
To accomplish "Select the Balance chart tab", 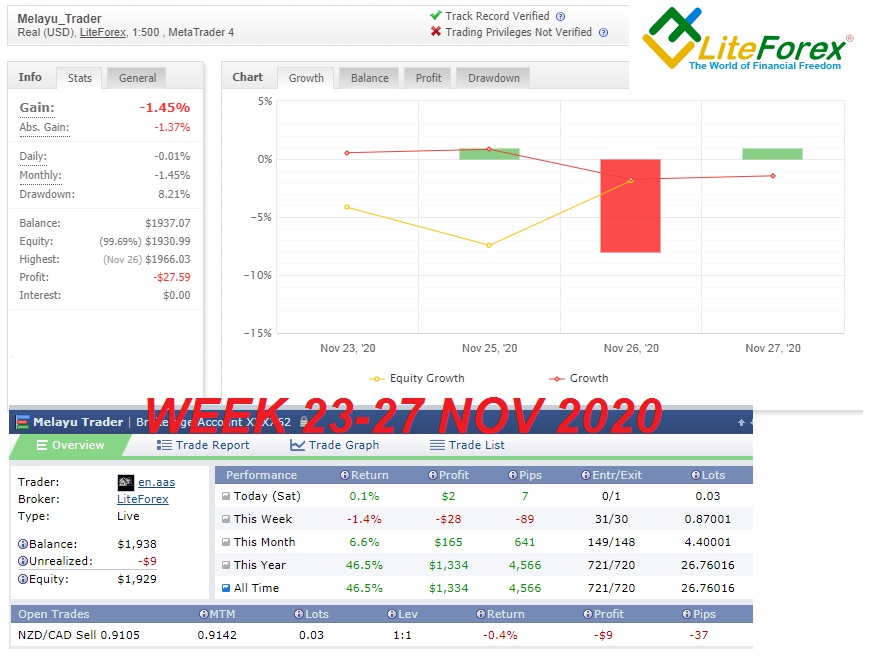I will [x=370, y=78].
